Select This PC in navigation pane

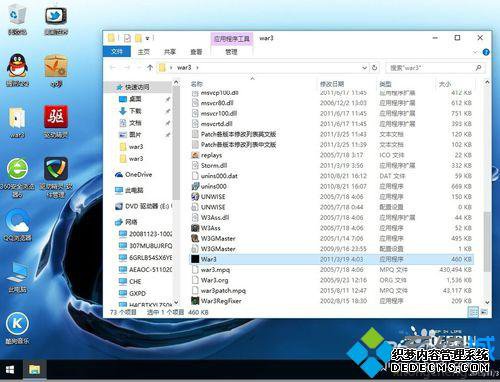point(129,190)
